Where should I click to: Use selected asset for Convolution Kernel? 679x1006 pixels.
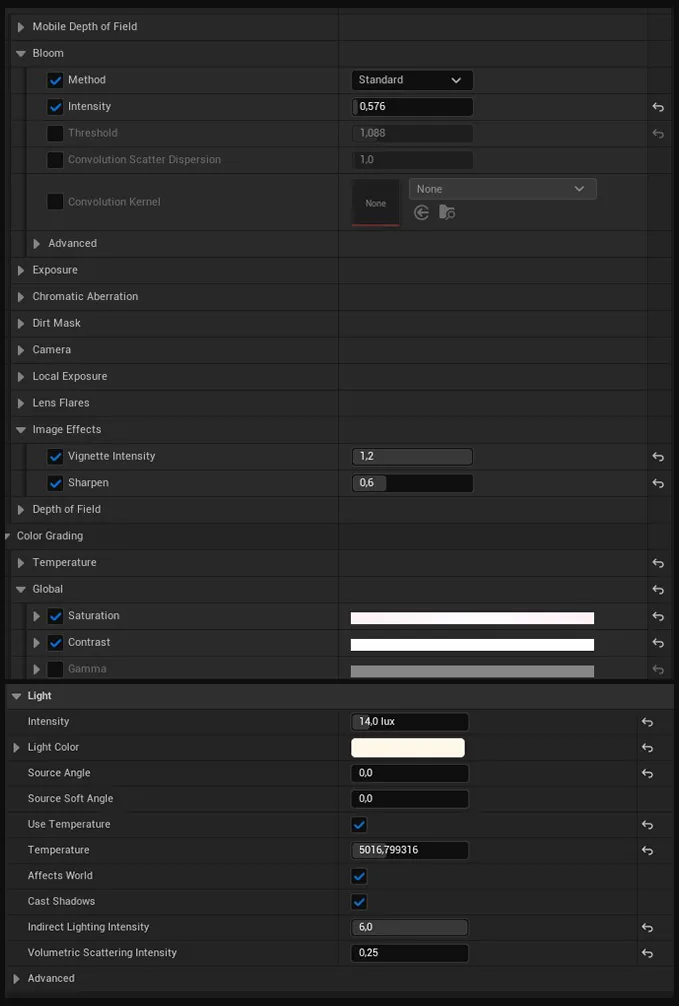point(422,212)
